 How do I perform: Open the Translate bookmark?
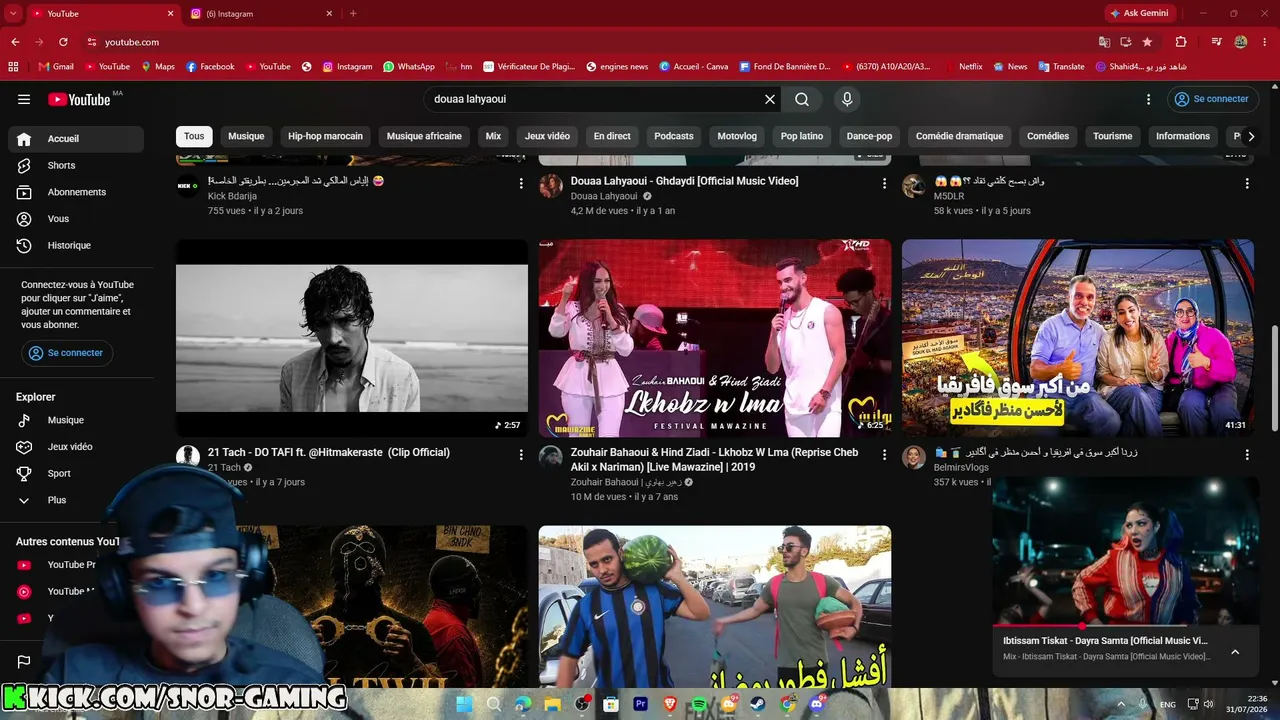1061,67
